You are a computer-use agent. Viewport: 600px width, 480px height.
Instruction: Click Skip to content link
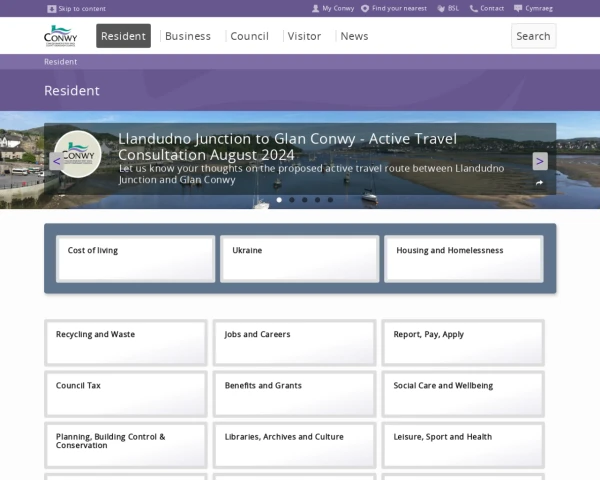(x=76, y=8)
